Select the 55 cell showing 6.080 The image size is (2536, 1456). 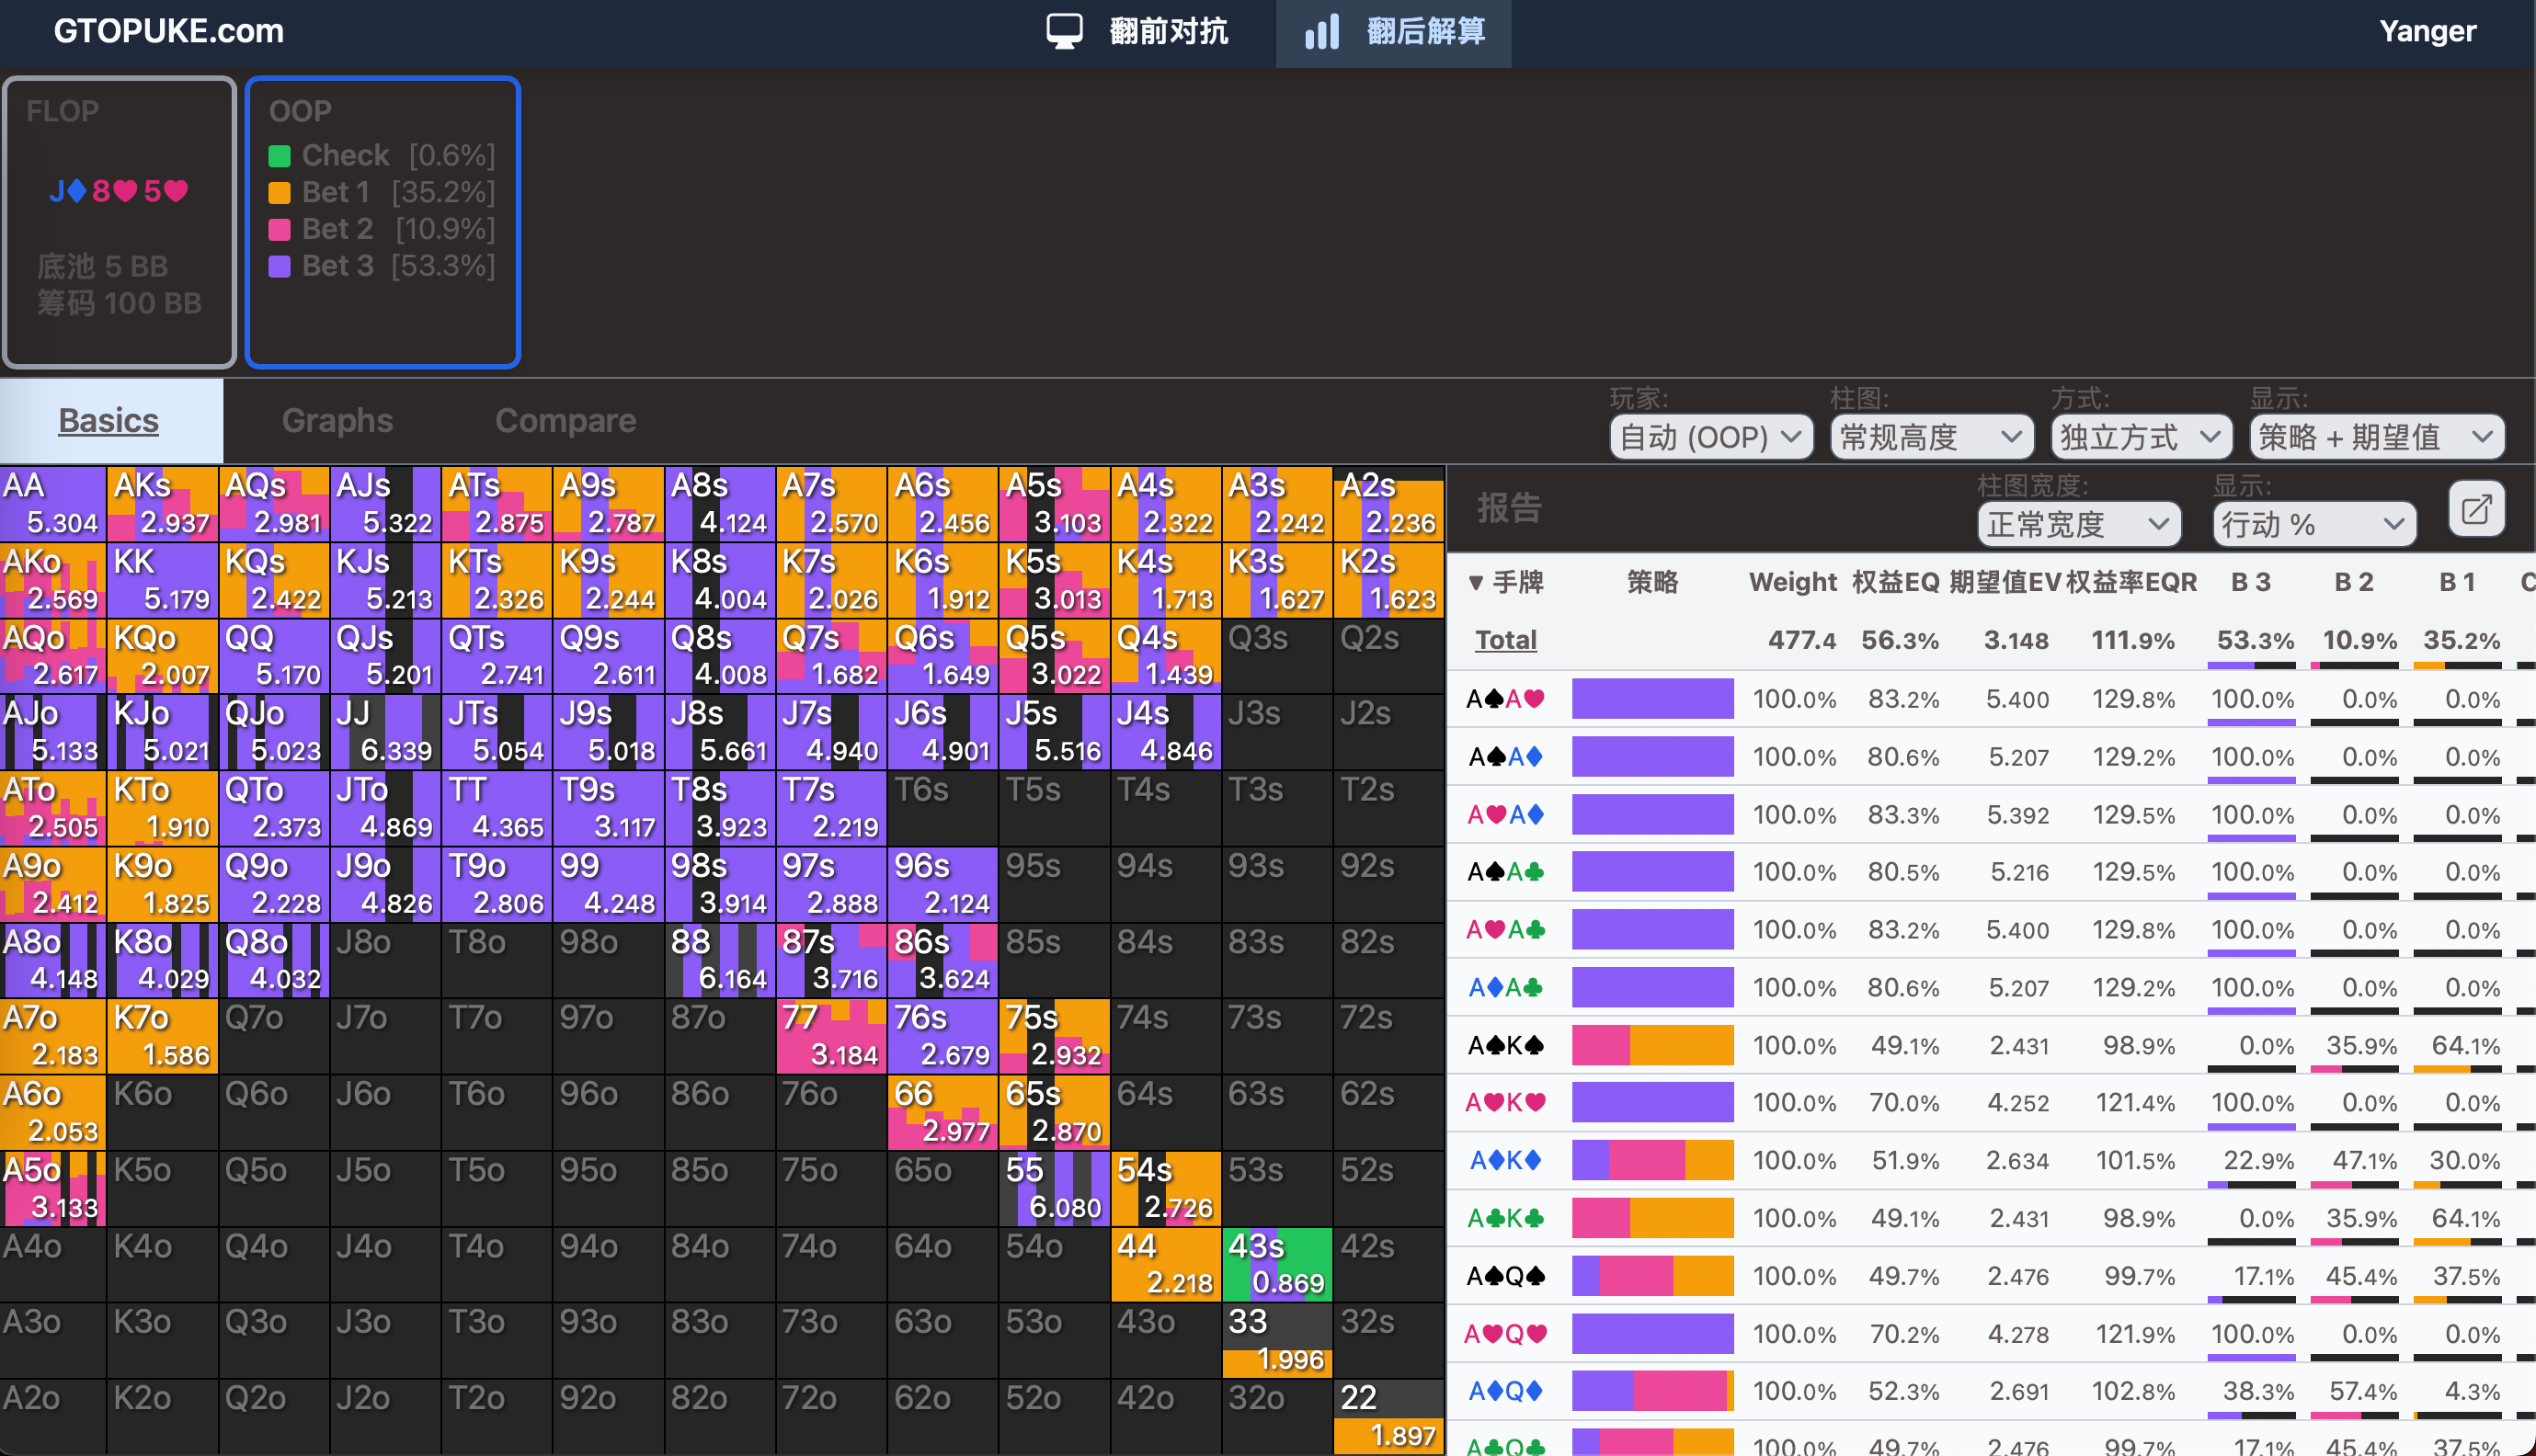[x=1054, y=1188]
